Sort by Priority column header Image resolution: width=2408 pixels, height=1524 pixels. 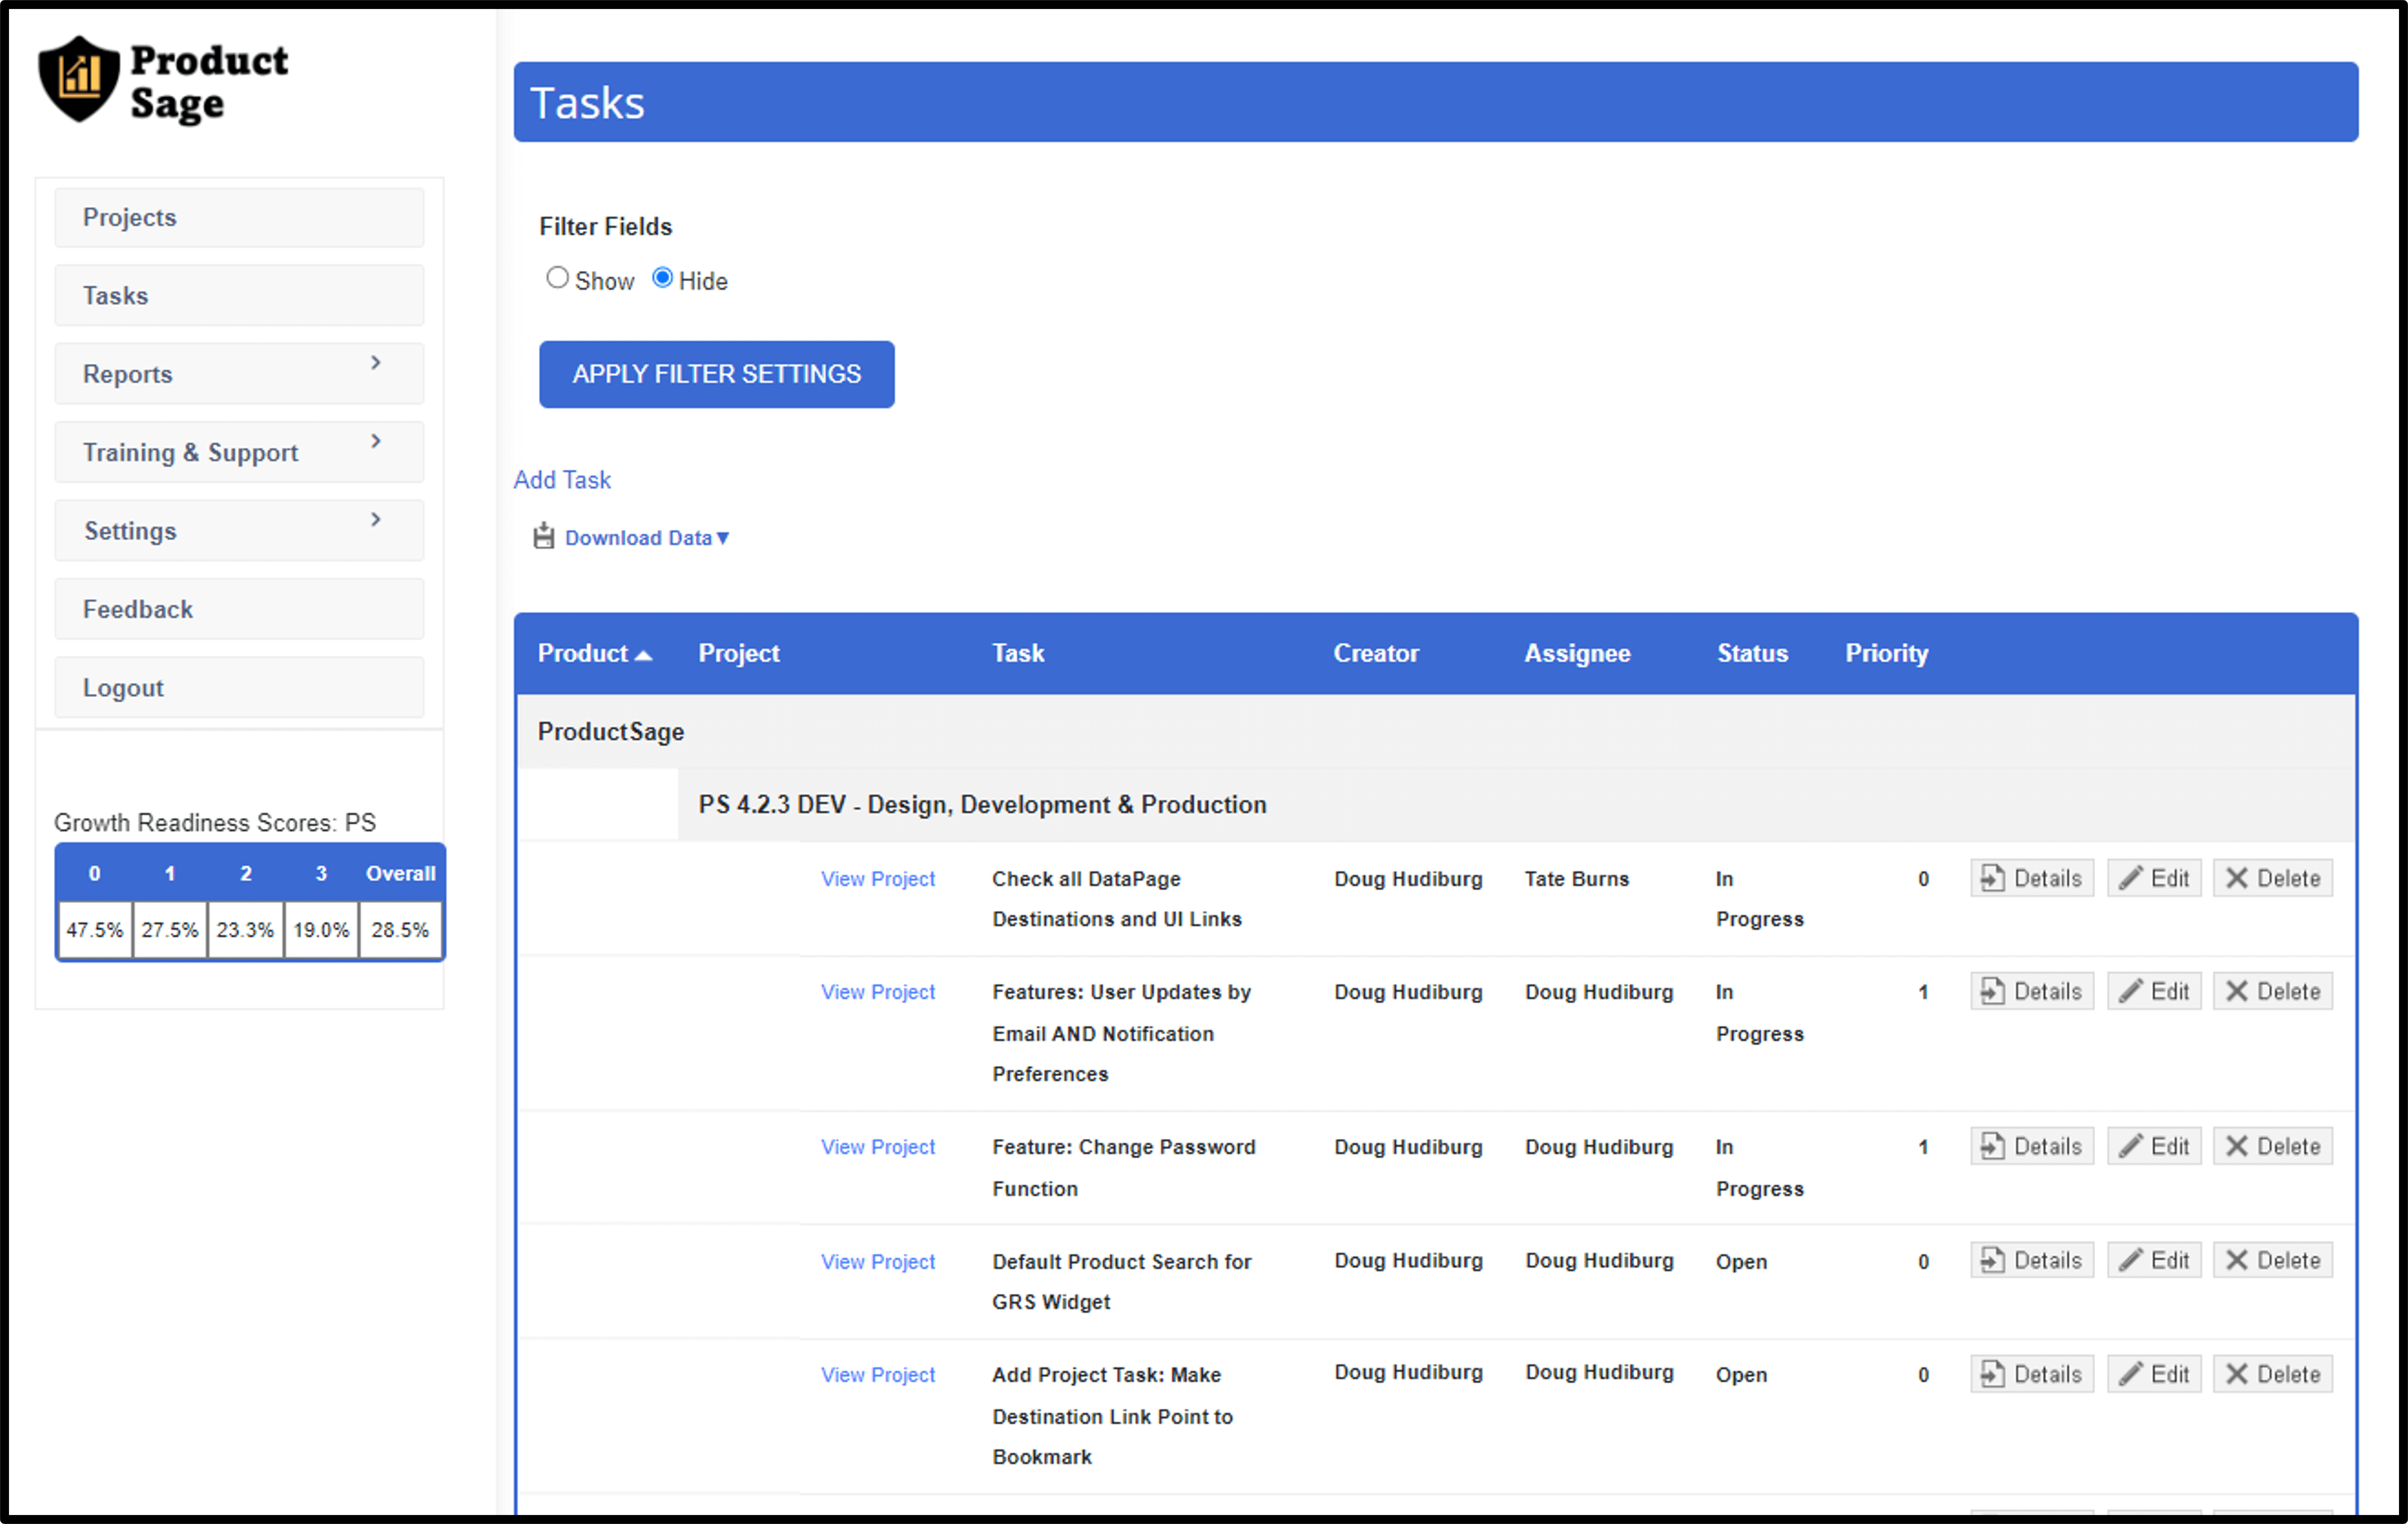(x=1887, y=653)
